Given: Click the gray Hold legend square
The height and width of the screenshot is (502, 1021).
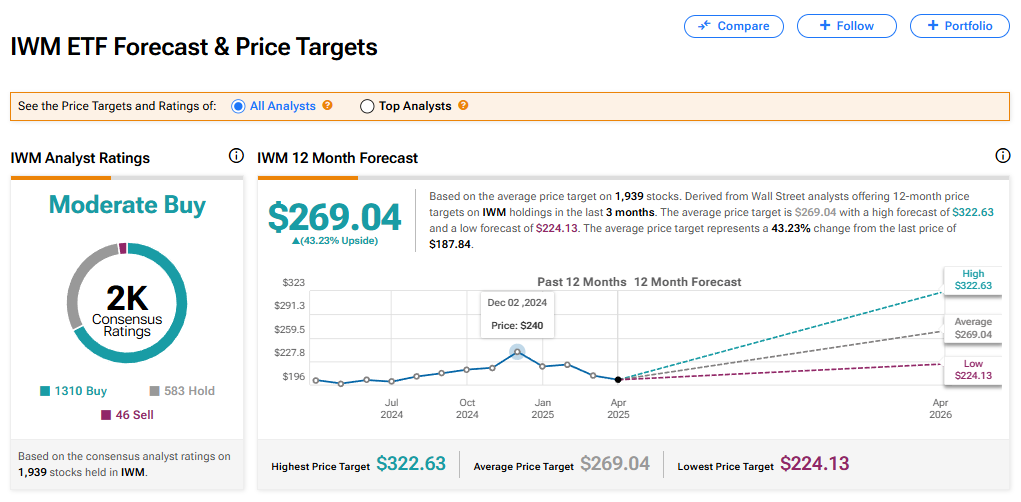Looking at the screenshot, I should pyautogui.click(x=154, y=391).
